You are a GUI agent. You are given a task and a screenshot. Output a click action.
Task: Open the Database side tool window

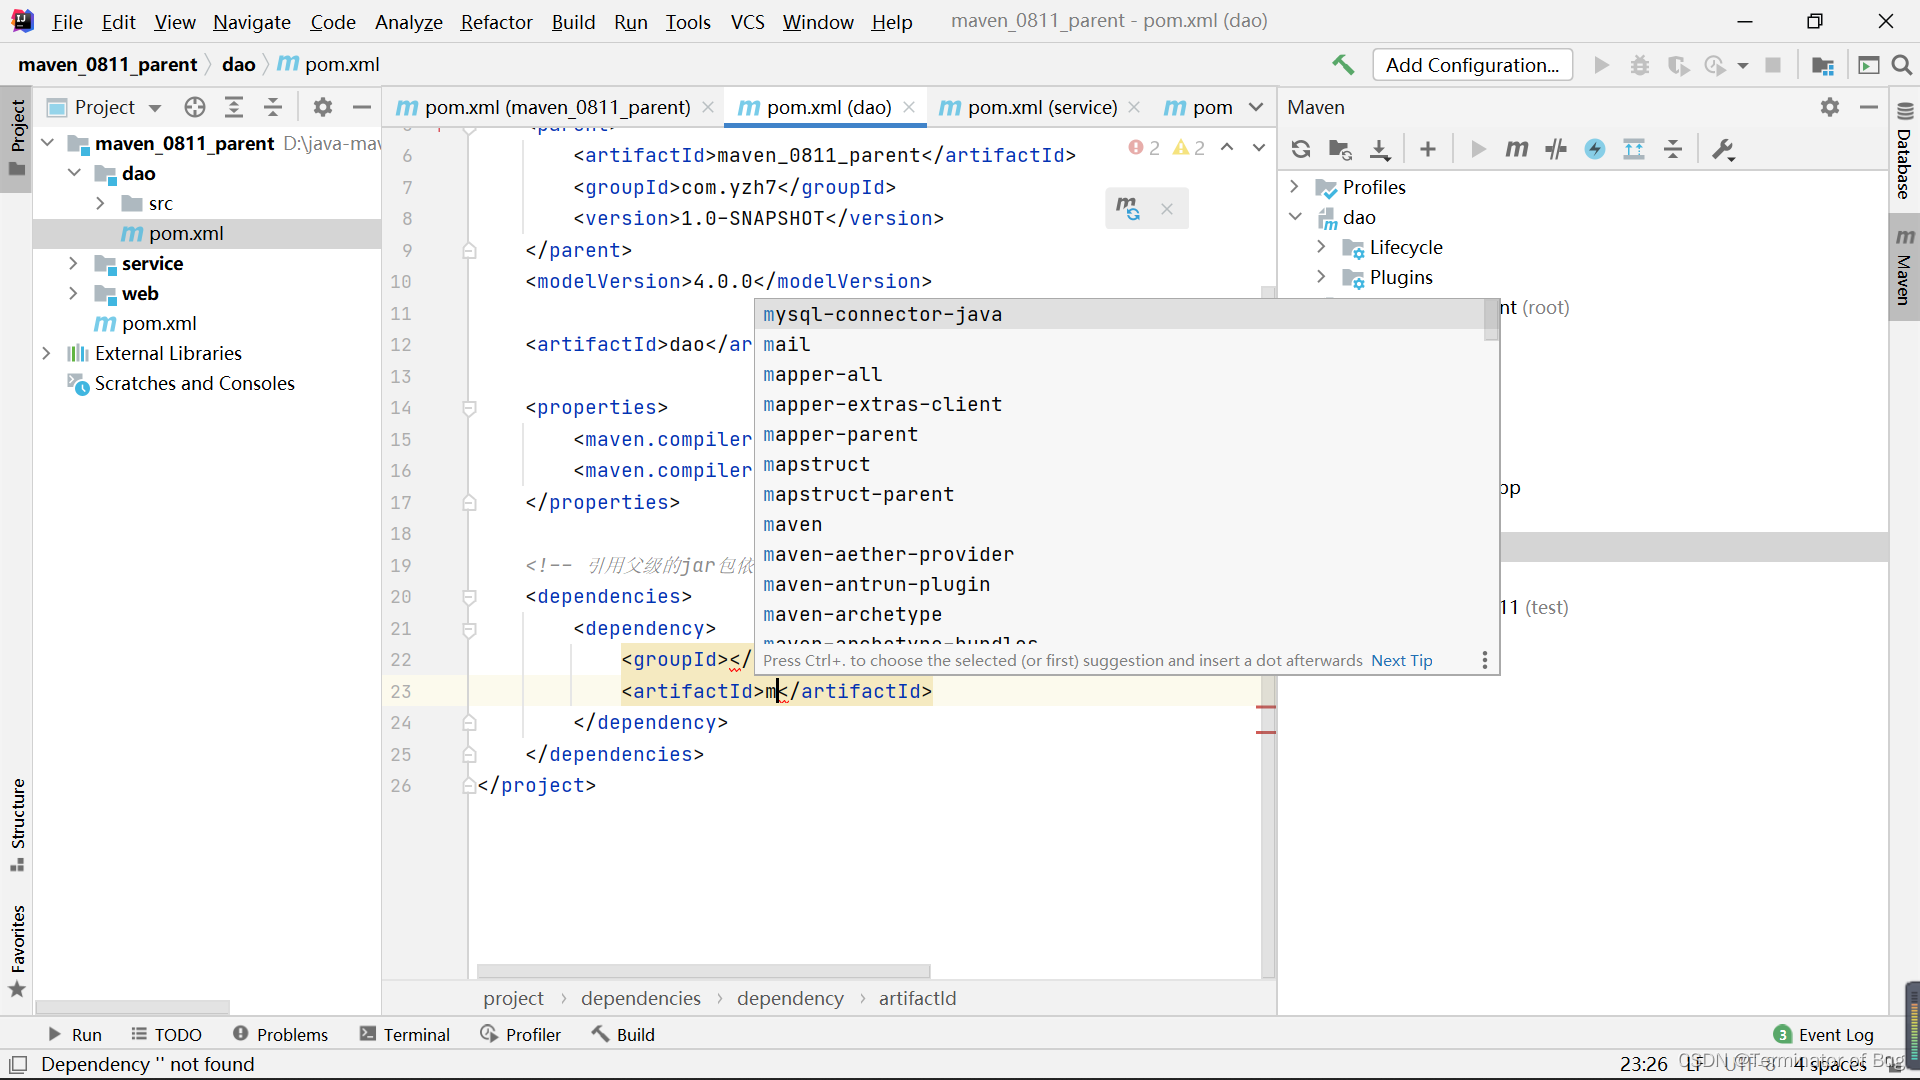point(1904,150)
